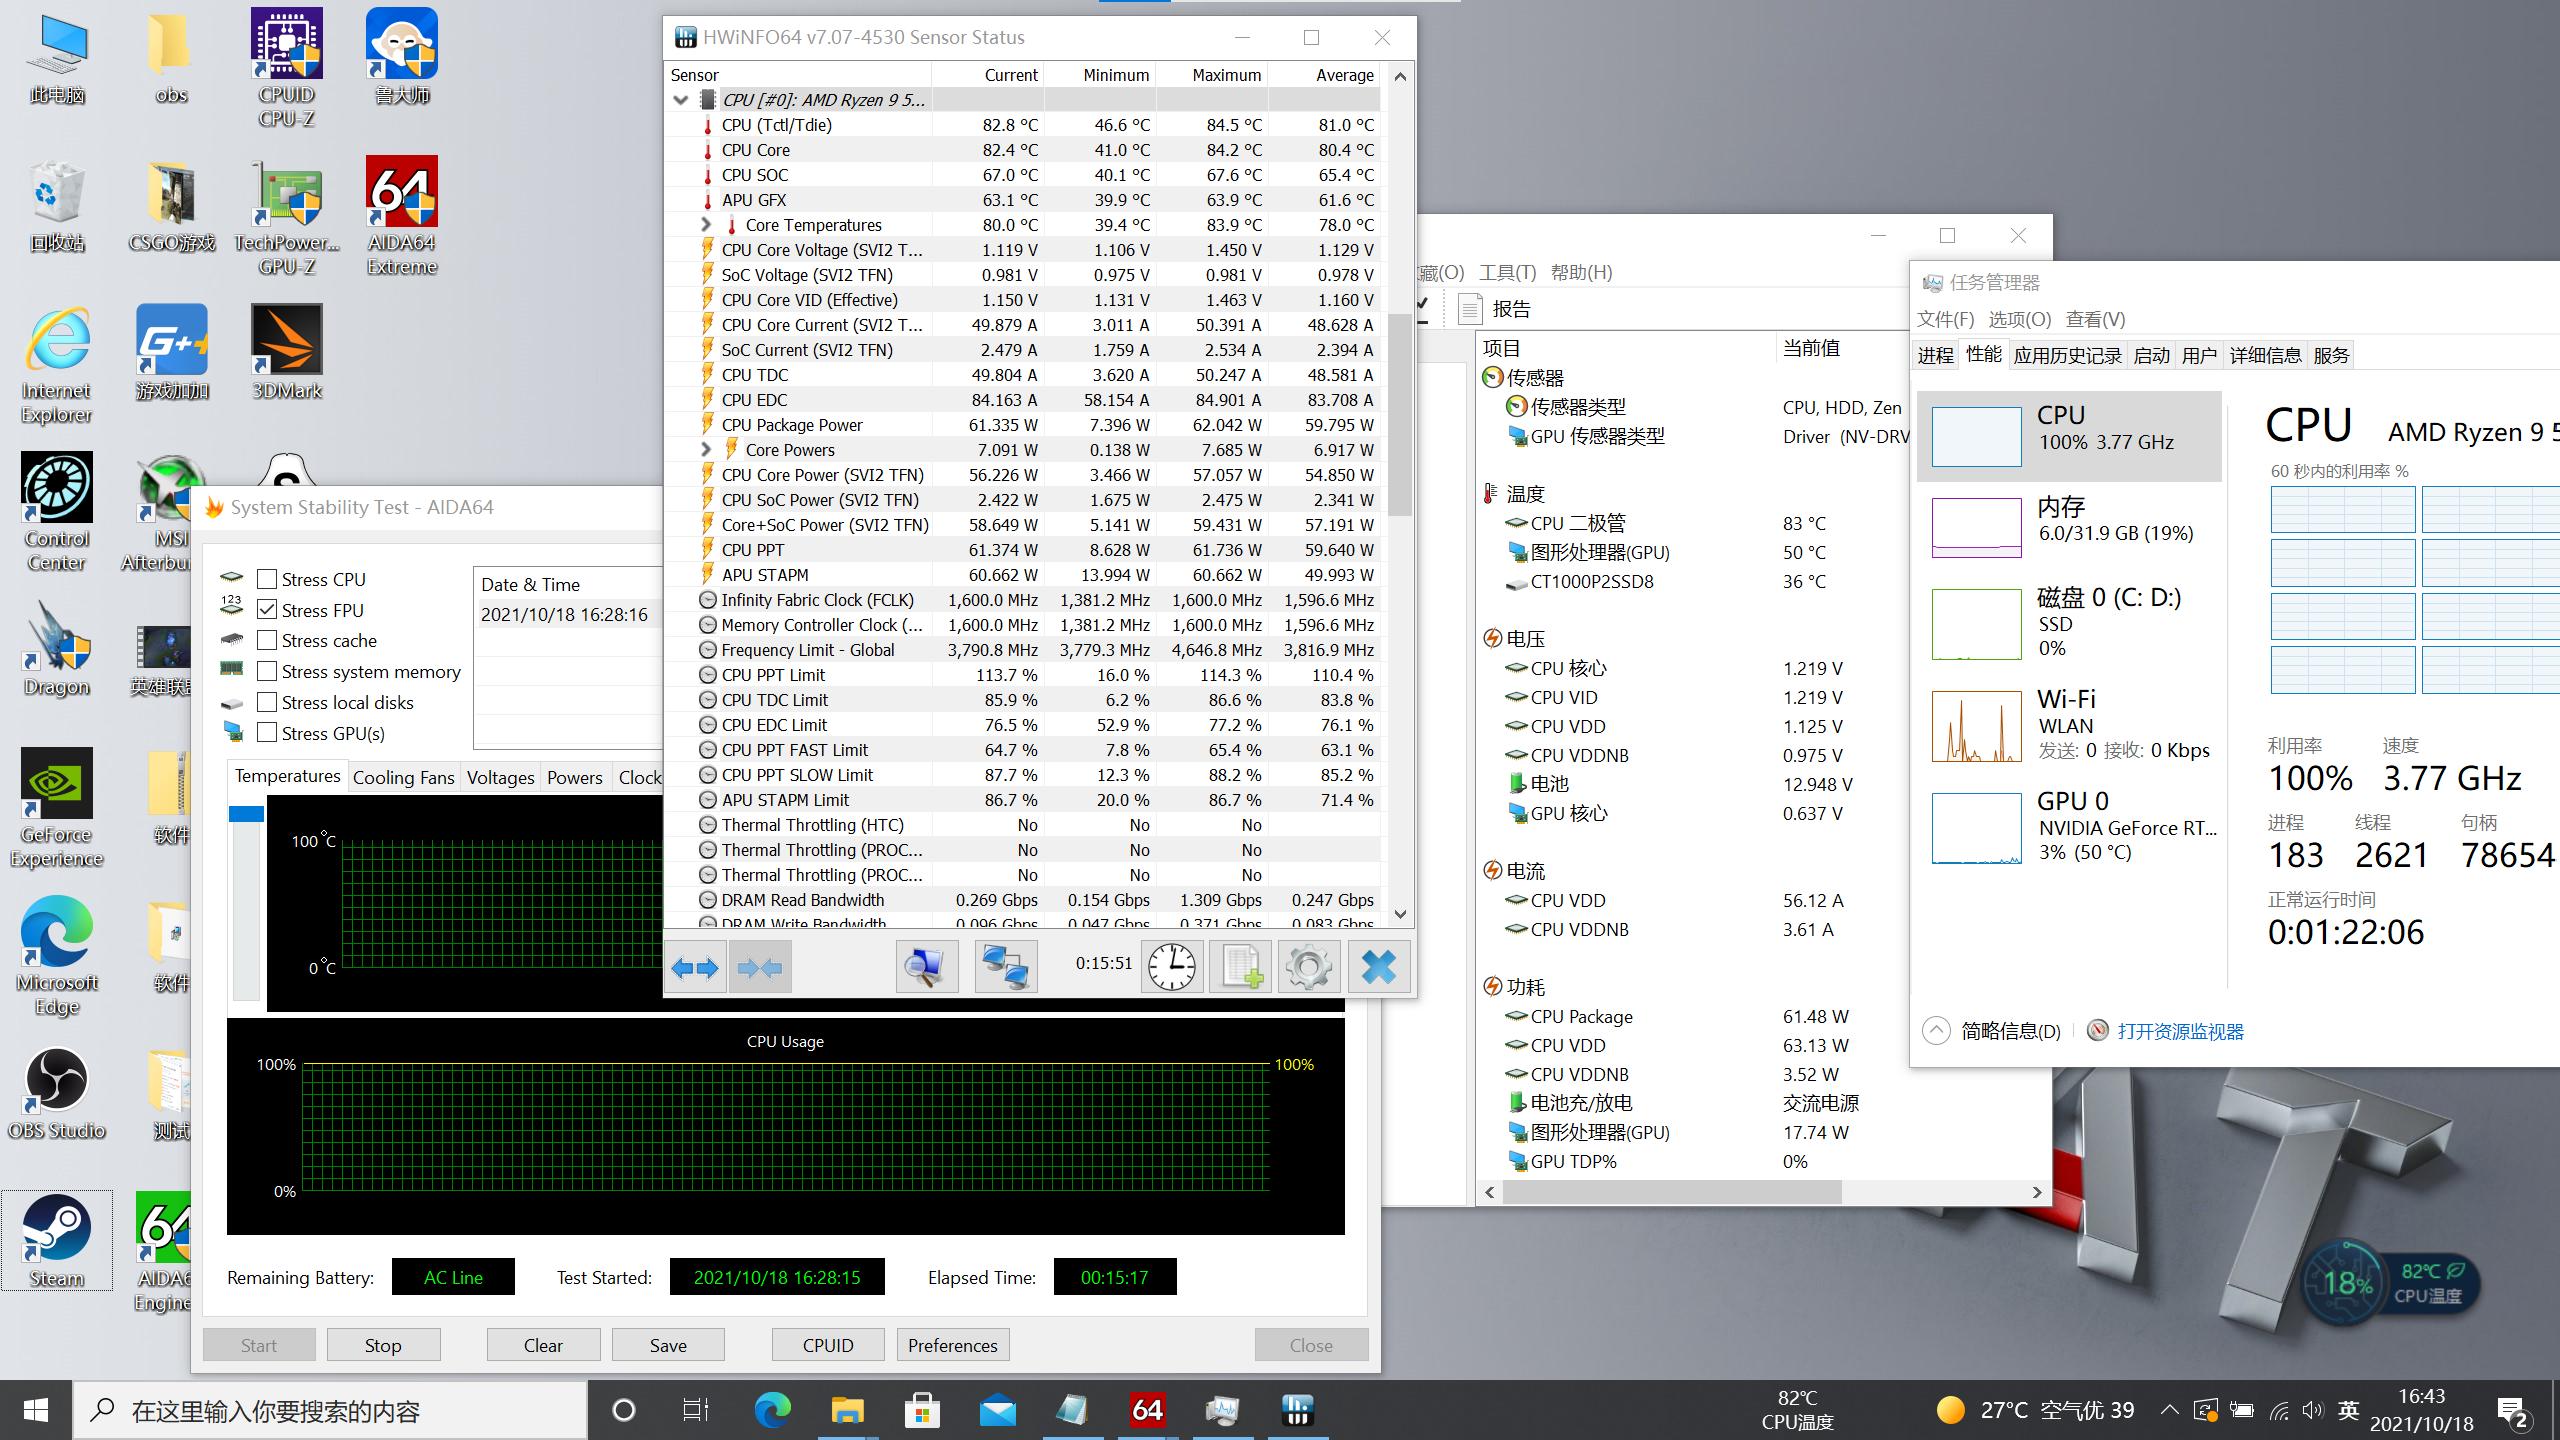Click HWiNFO log file add icon
Screen dimensions: 2560x1440
click(1240, 966)
